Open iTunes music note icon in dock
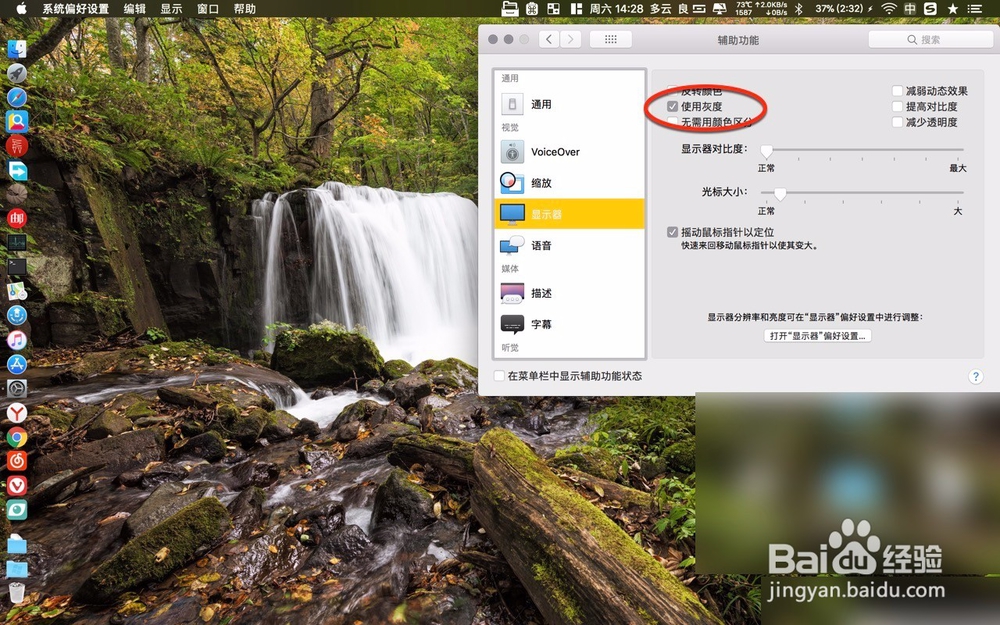This screenshot has width=1000, height=625. 17,340
